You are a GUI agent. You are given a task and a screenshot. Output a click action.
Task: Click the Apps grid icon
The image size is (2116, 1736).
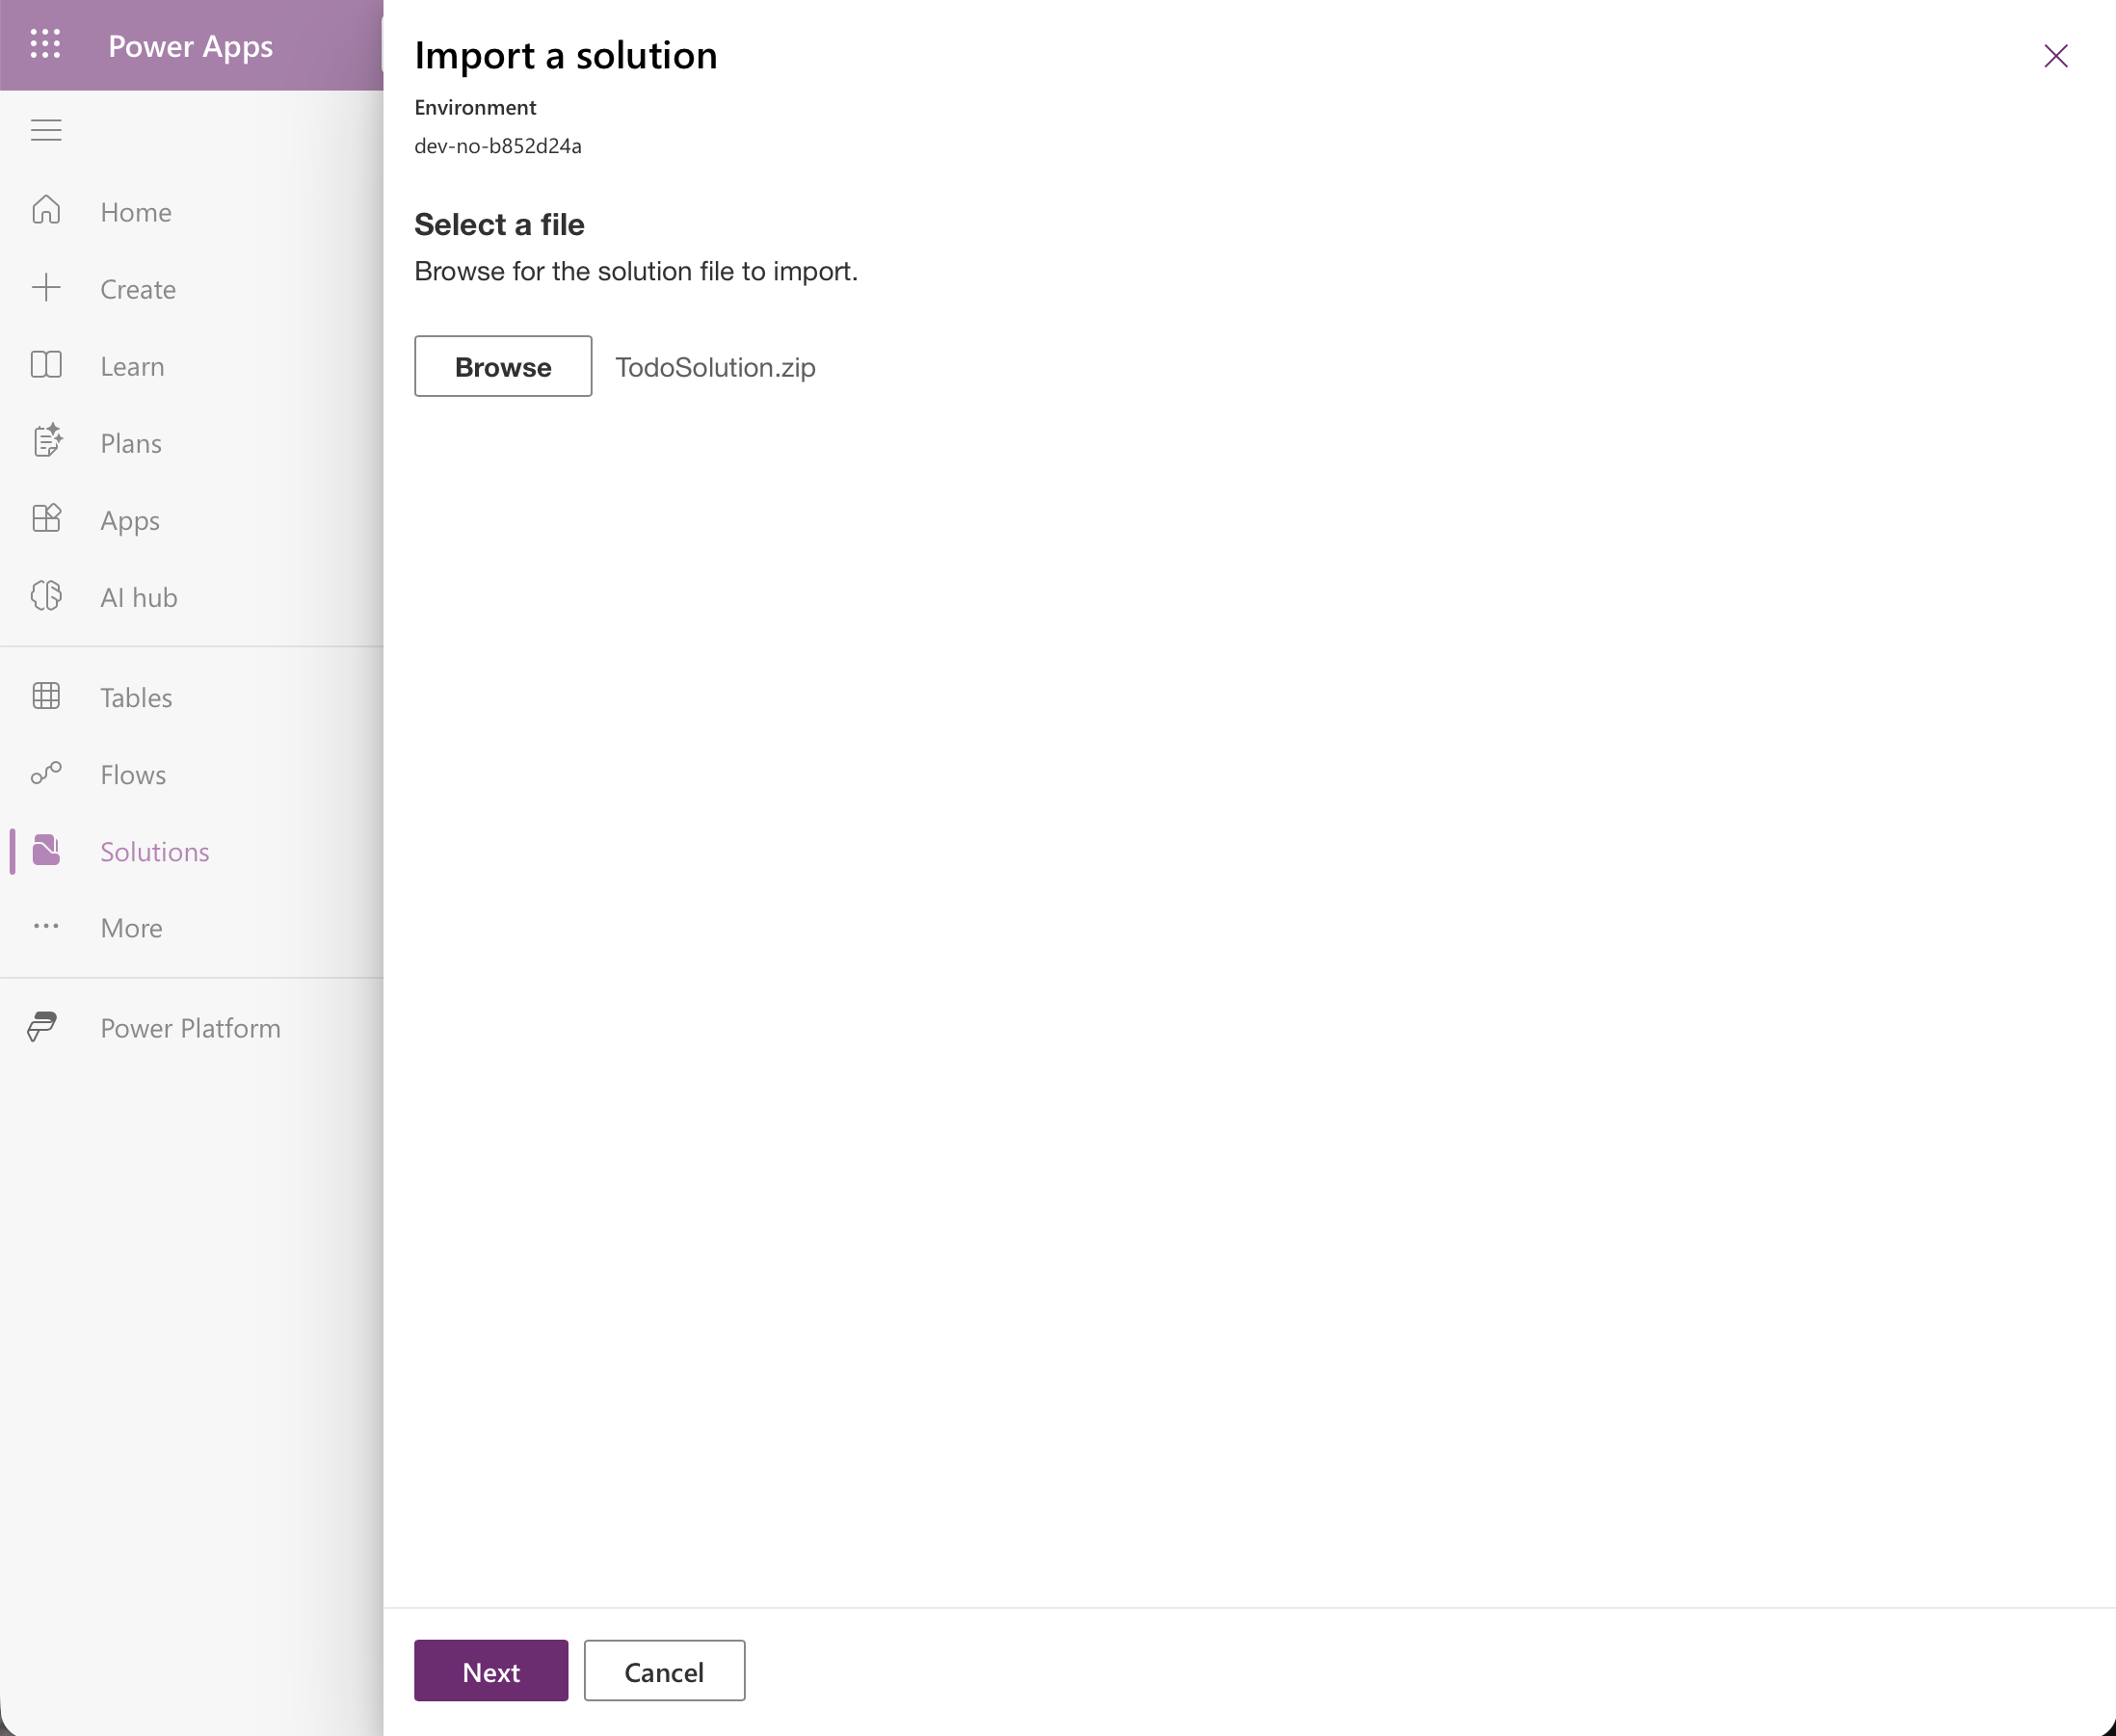[46, 518]
